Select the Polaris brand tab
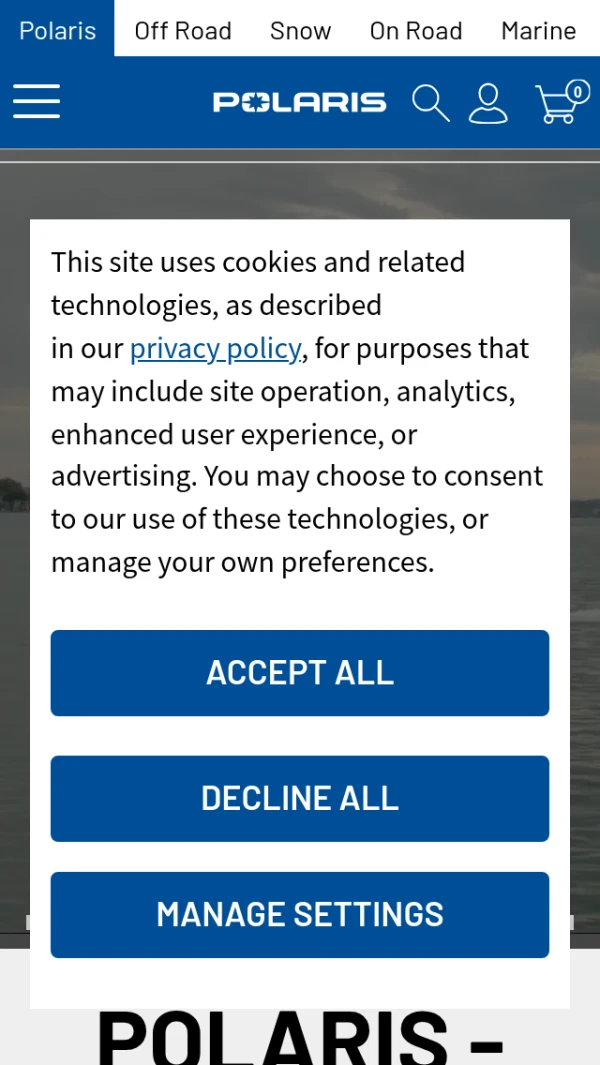 pos(57,30)
